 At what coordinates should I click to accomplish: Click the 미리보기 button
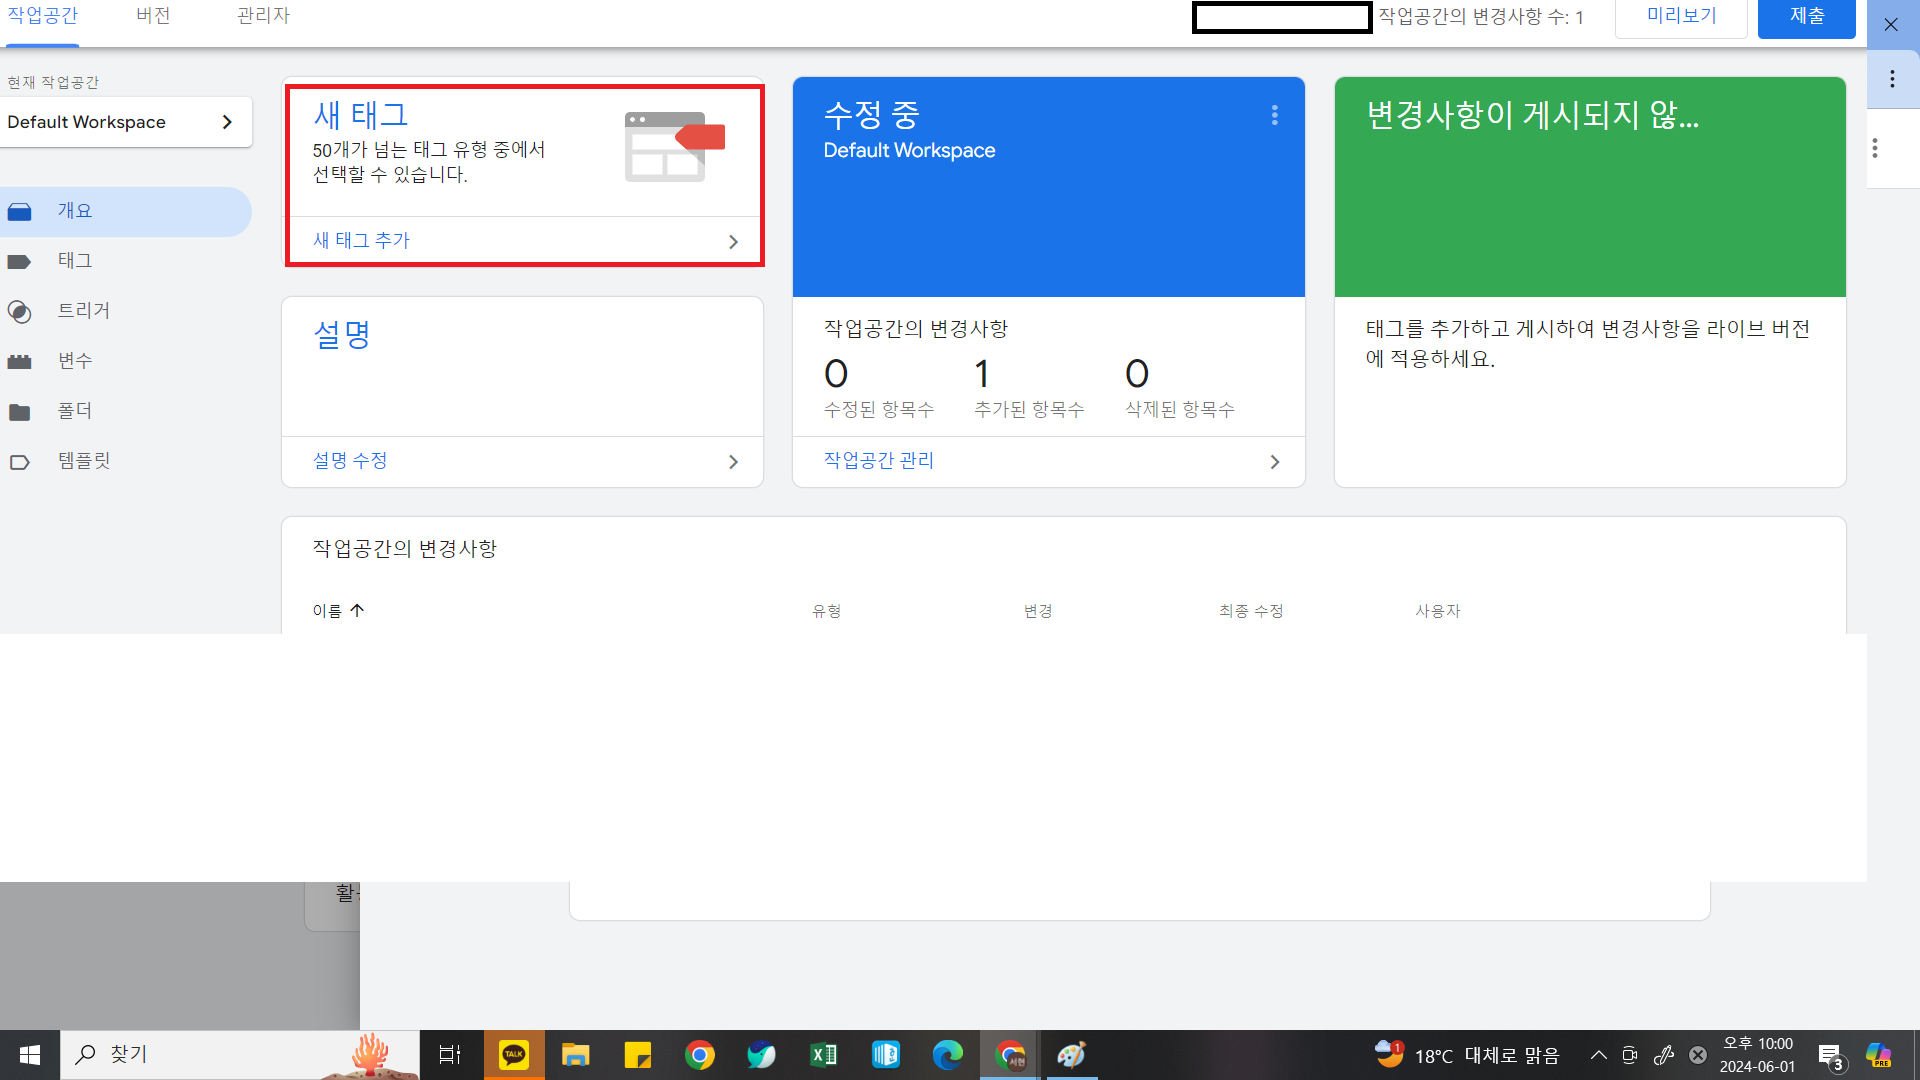tap(1681, 16)
